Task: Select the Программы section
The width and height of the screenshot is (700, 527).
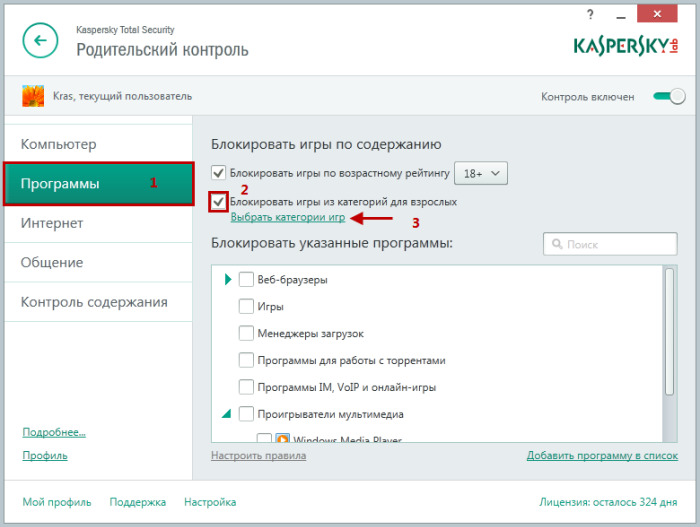Action: (99, 184)
